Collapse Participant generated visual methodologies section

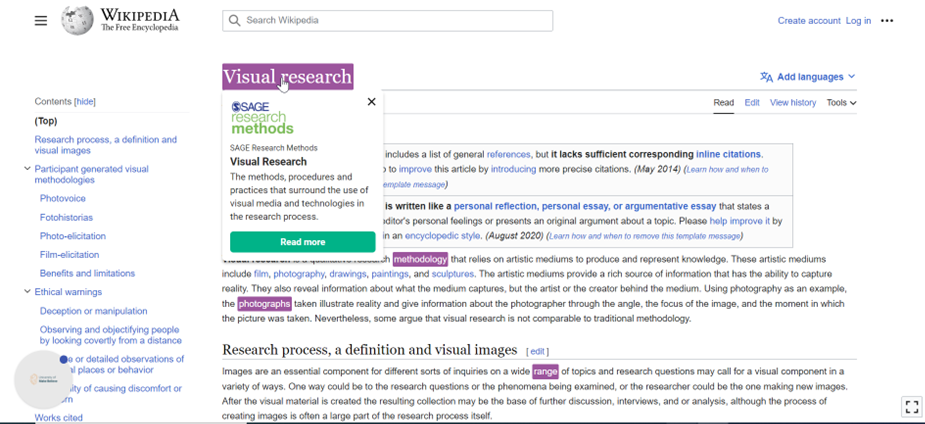tap(27, 169)
